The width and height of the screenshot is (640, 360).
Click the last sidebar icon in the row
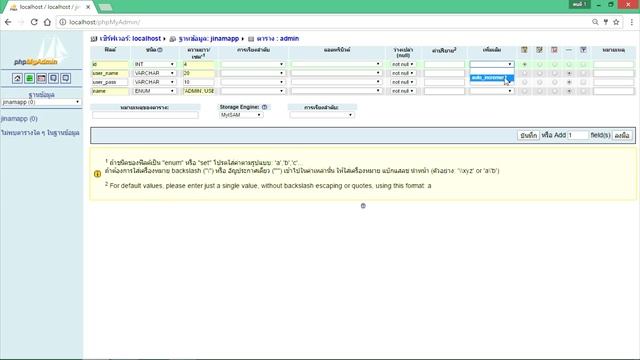point(65,78)
